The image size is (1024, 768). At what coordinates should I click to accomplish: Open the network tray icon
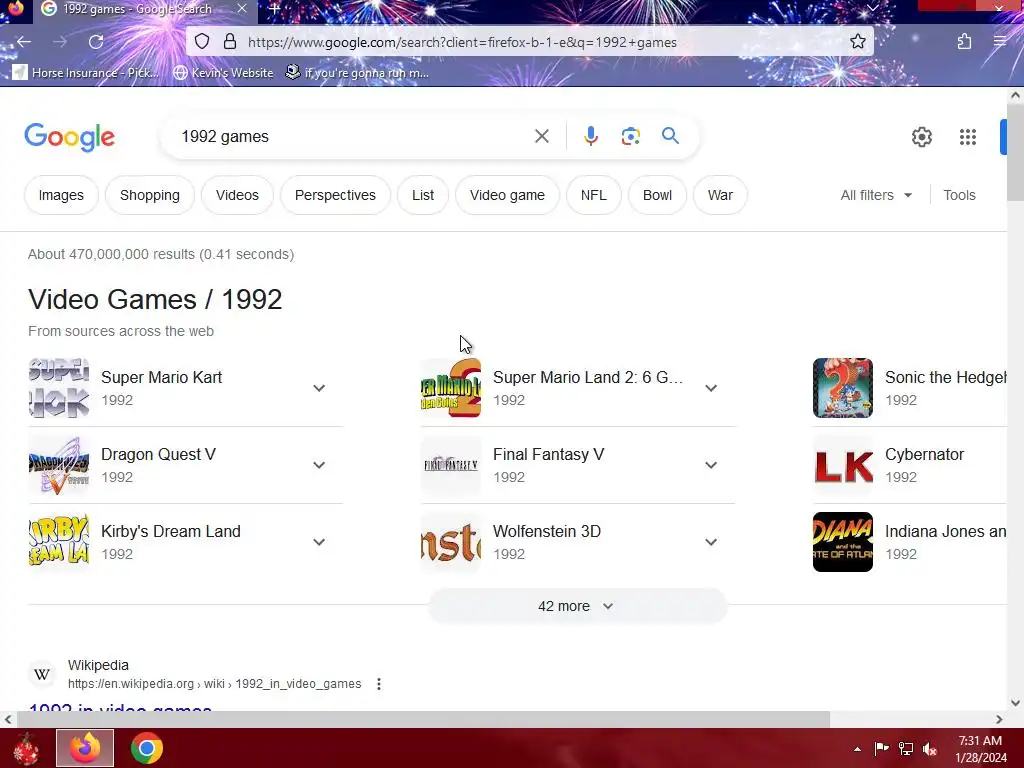click(906, 749)
